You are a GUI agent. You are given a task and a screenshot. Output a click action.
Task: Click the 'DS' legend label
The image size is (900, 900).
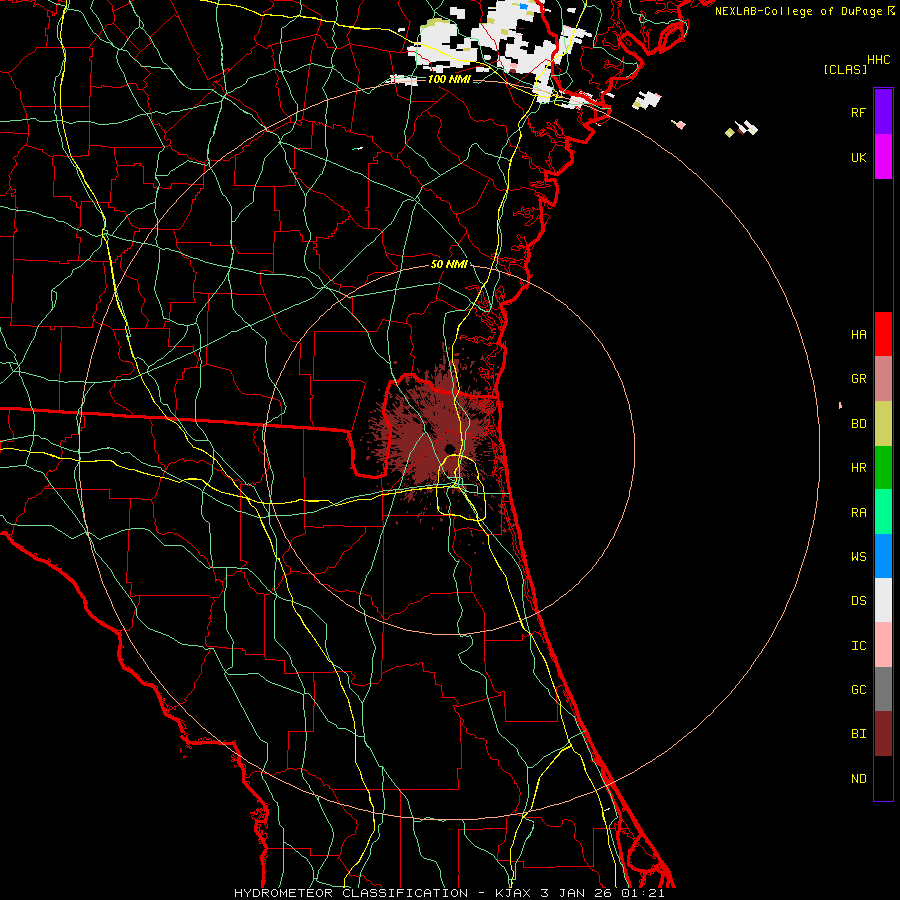coord(858,600)
